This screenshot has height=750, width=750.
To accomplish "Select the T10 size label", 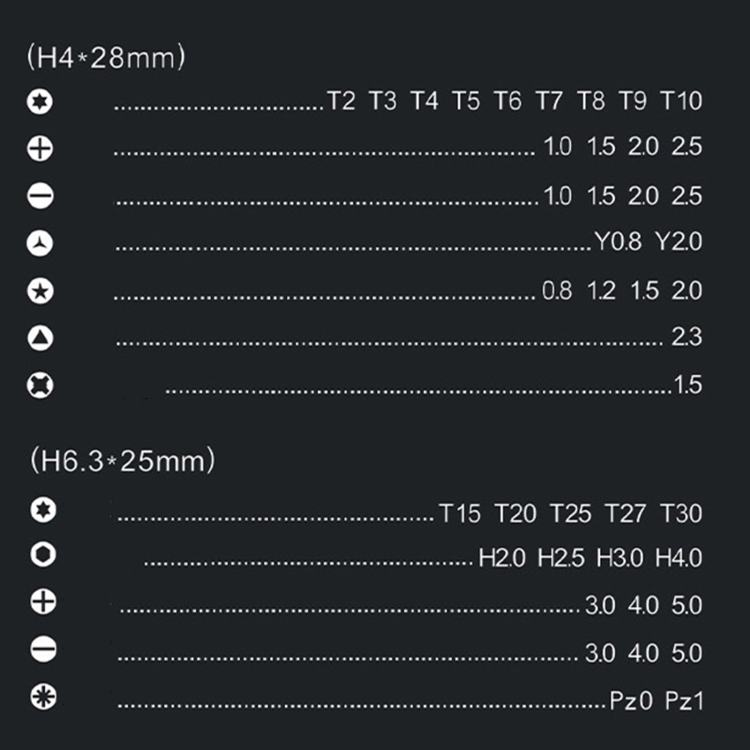I will [x=681, y=101].
